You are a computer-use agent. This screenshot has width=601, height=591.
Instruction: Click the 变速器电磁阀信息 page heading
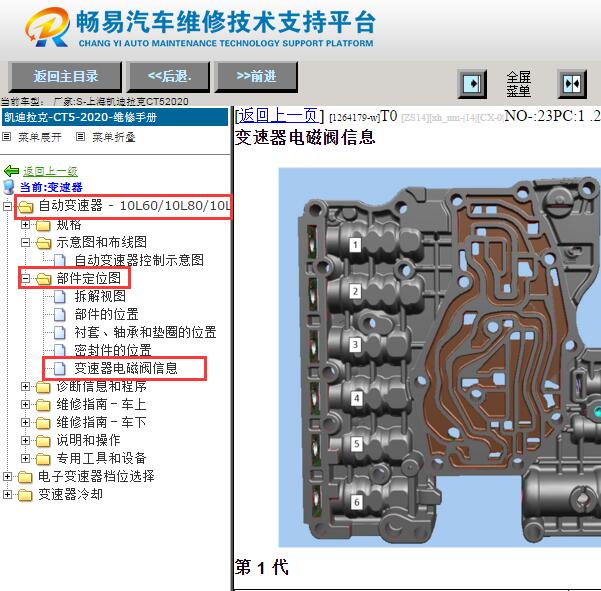pyautogui.click(x=305, y=137)
